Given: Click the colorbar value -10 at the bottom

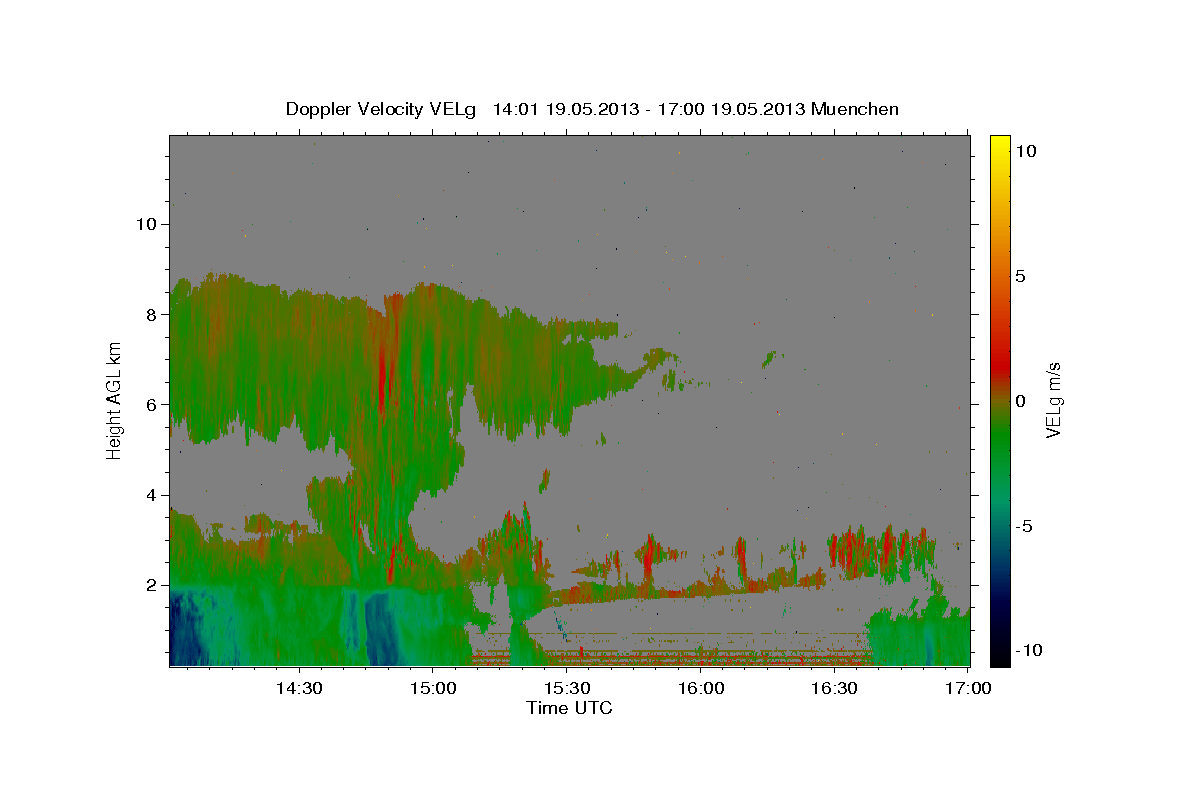Looking at the screenshot, I should [1030, 651].
